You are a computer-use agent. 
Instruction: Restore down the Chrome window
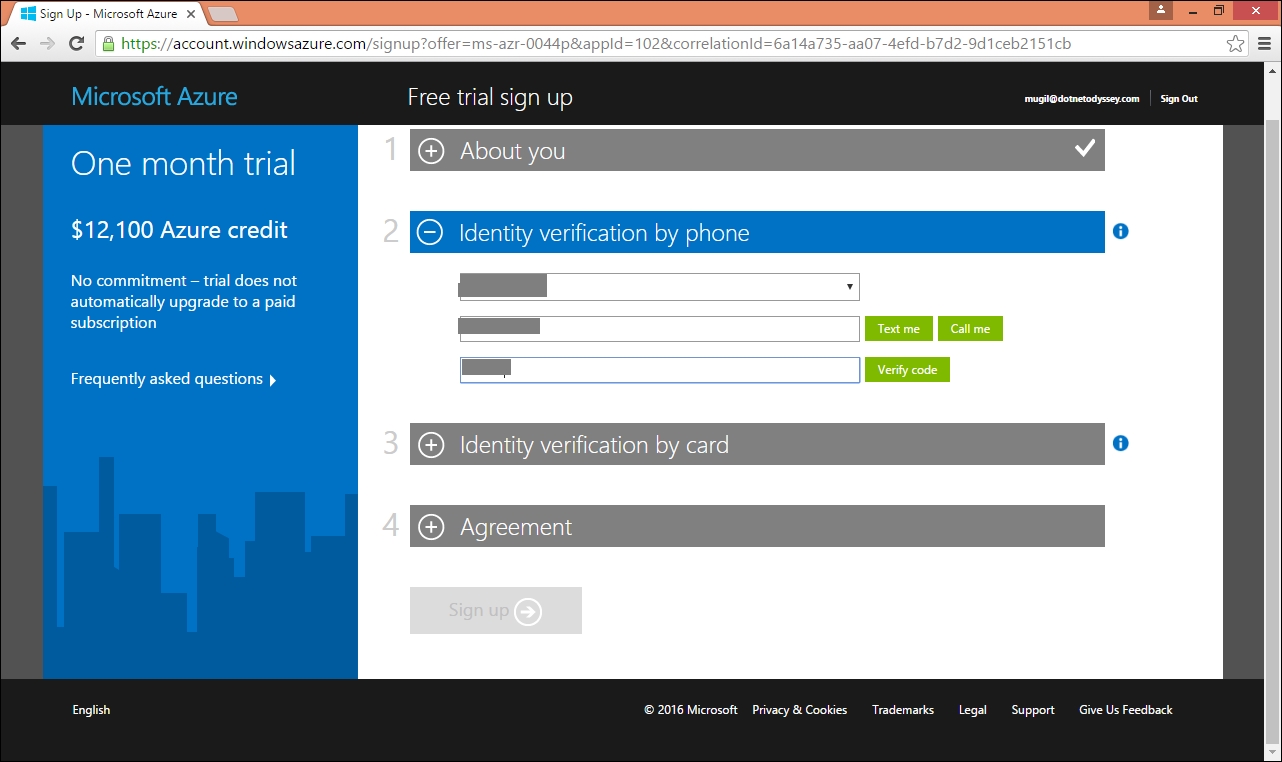click(1219, 10)
